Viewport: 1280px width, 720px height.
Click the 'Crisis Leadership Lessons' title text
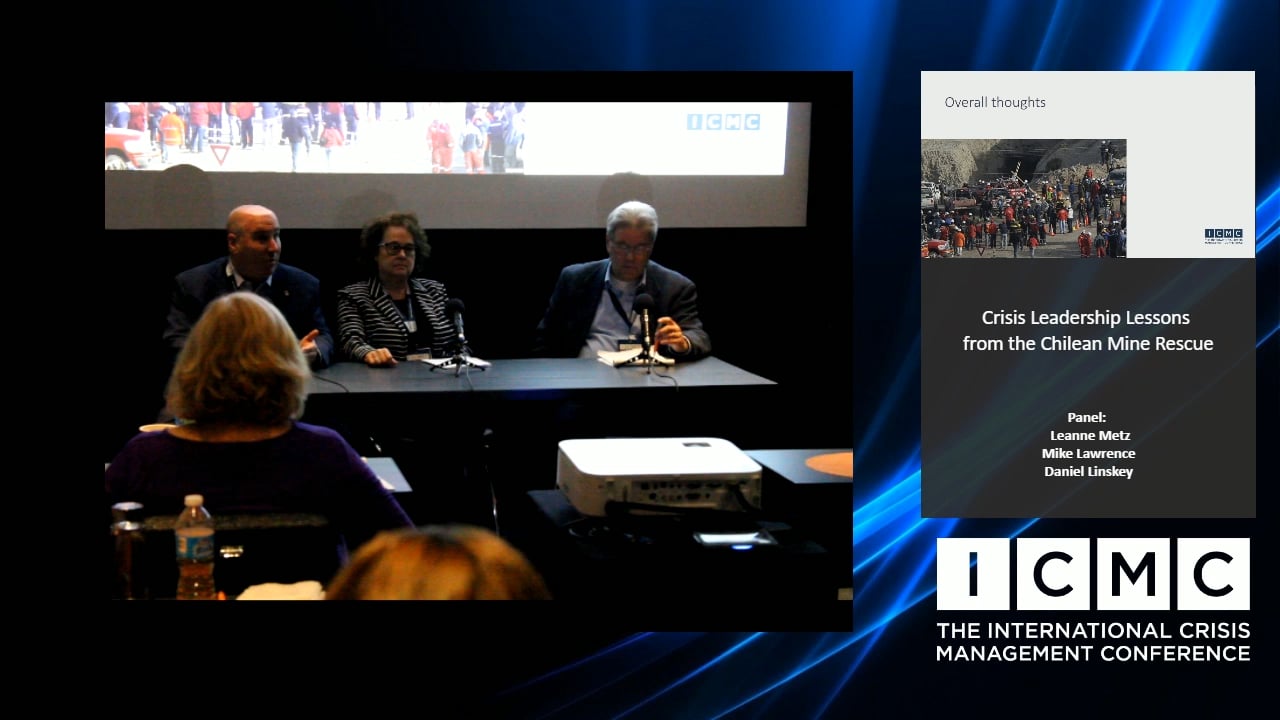(1086, 318)
